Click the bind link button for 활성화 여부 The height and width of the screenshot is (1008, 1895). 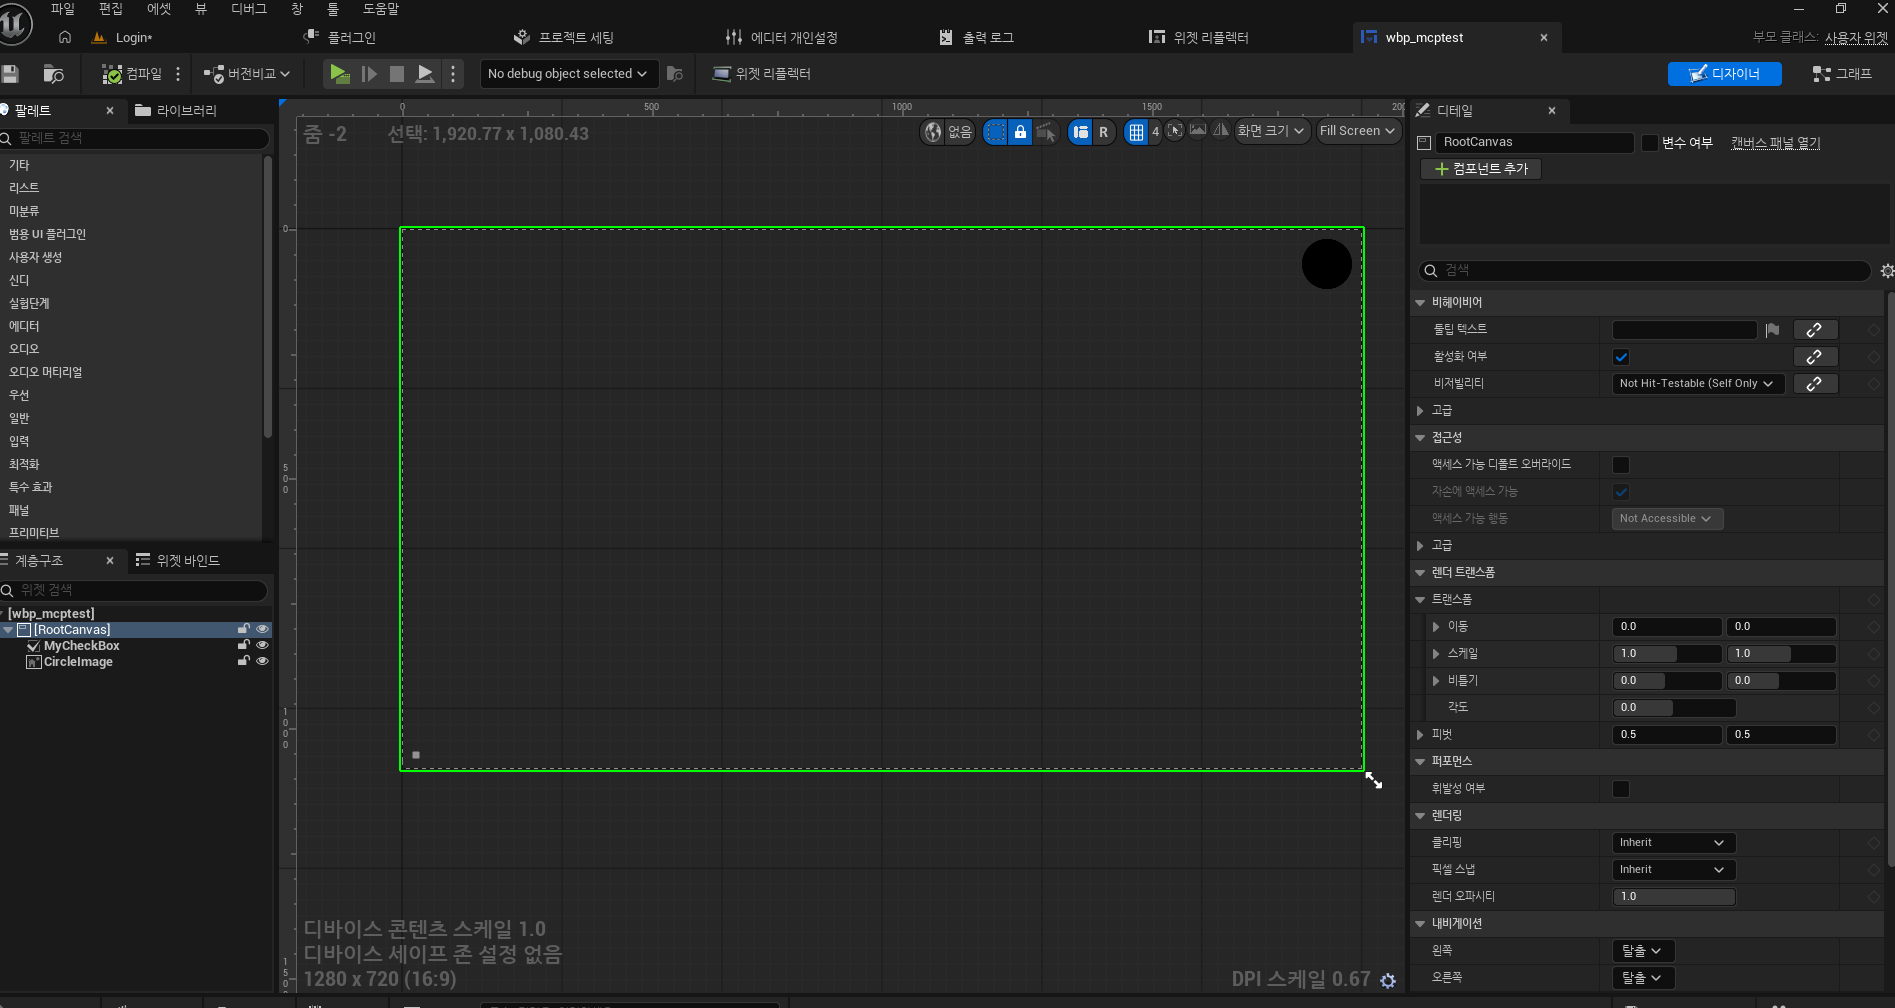coord(1815,357)
